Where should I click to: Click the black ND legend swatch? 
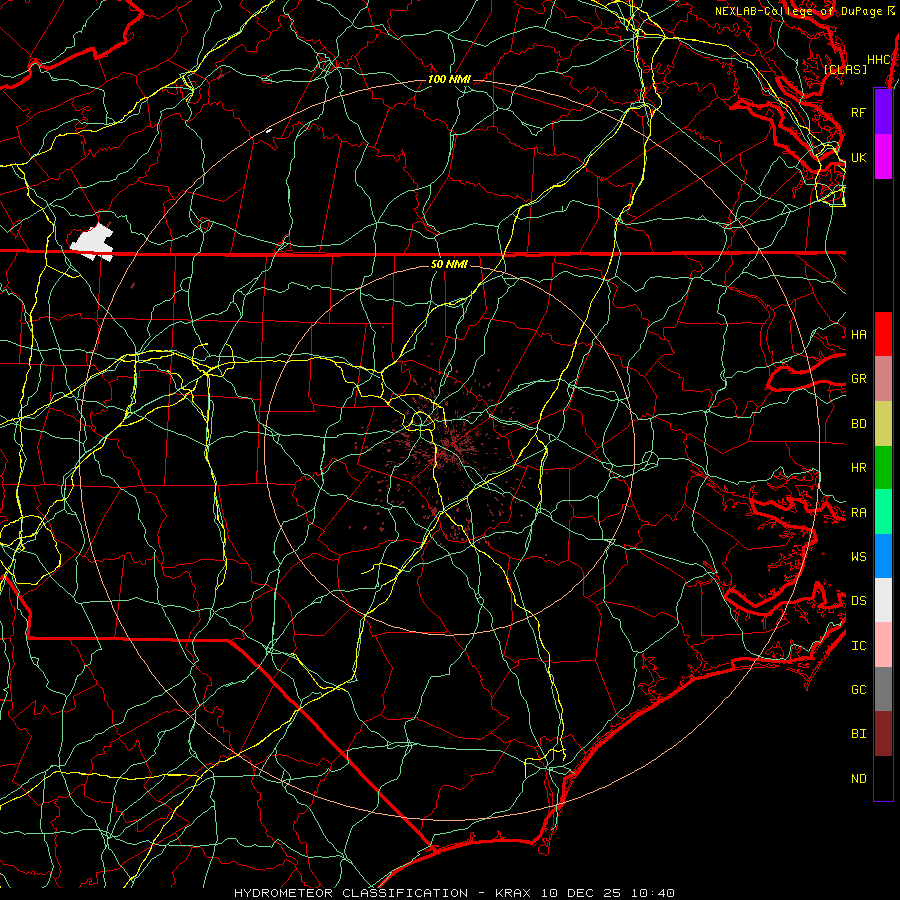[x=883, y=778]
